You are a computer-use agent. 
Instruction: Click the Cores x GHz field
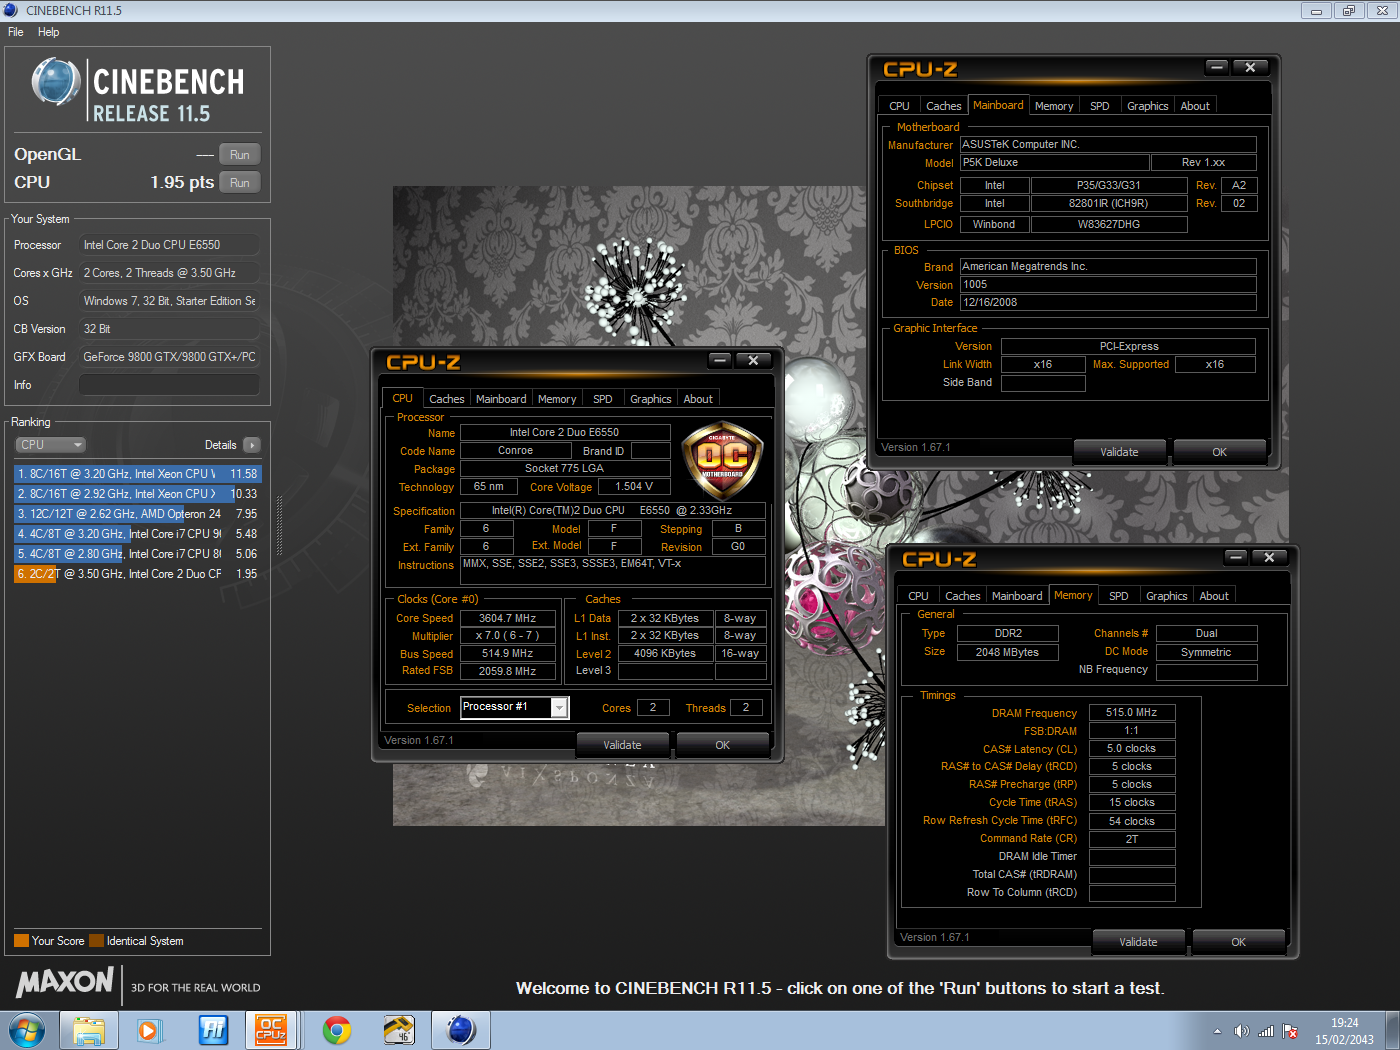point(169,273)
